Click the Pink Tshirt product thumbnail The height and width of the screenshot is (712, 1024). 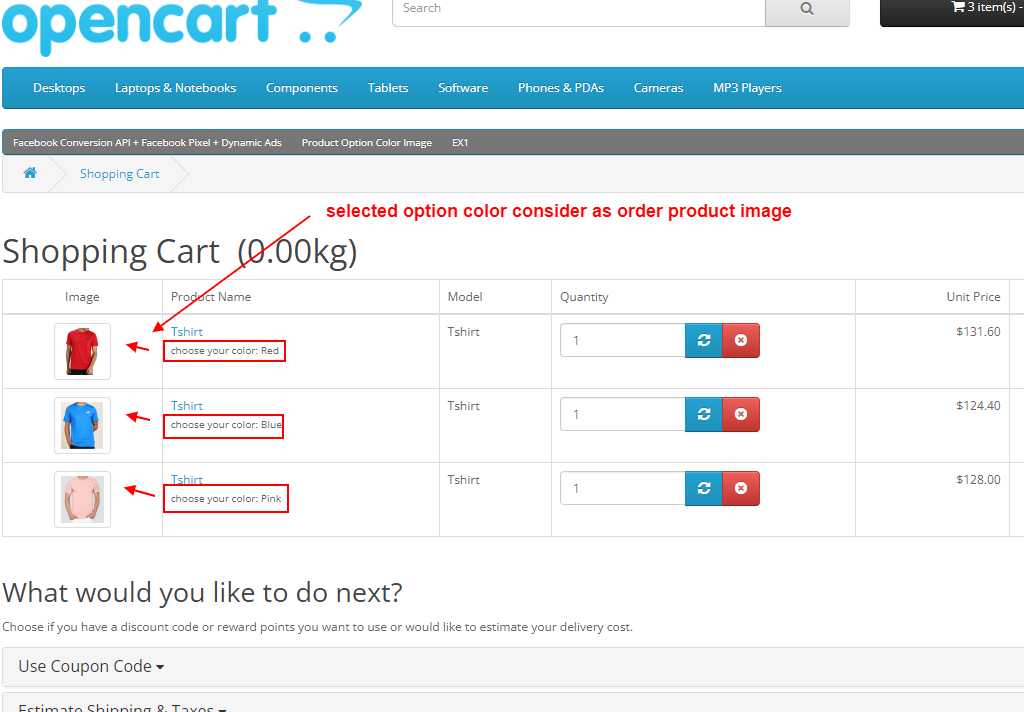[82, 498]
